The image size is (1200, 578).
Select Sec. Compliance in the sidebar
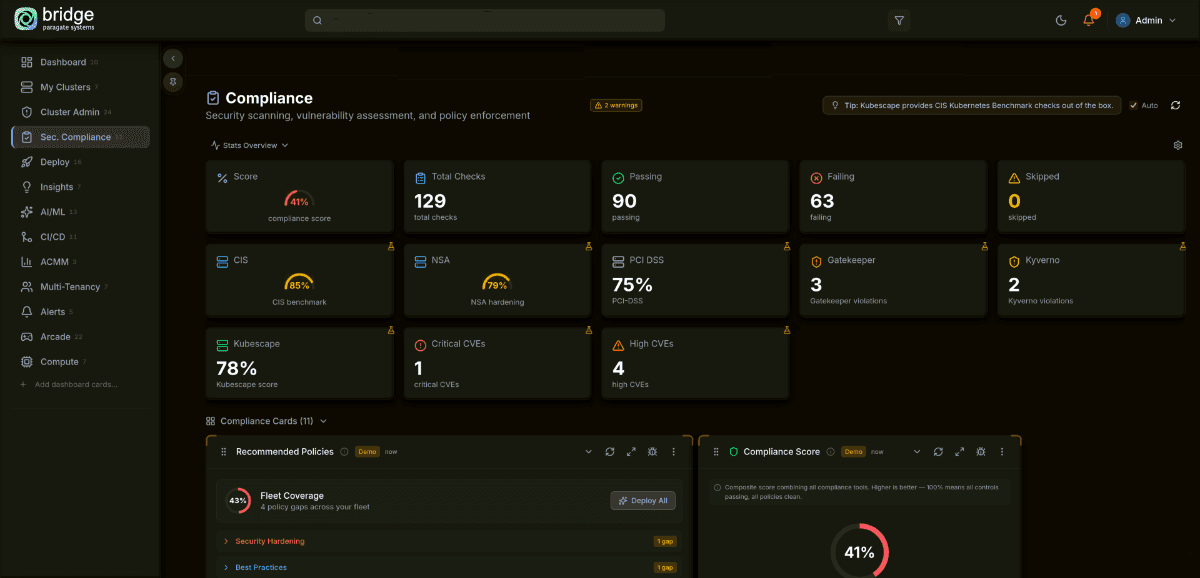click(x=80, y=137)
